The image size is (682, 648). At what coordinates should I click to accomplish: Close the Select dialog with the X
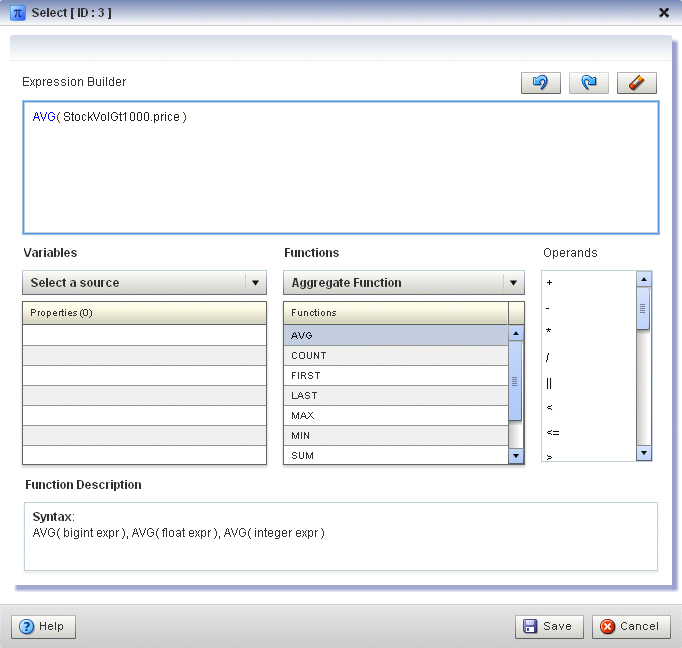(x=664, y=13)
